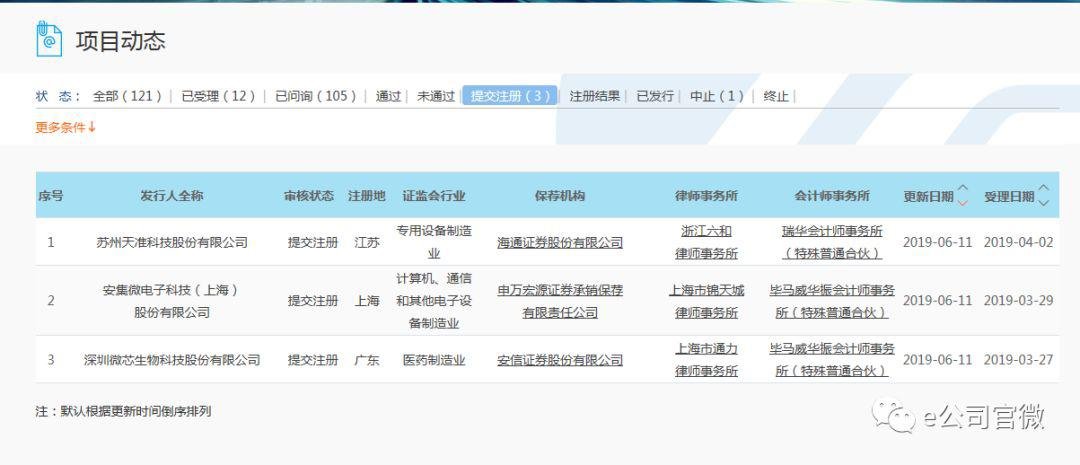The width and height of the screenshot is (1080, 465).
Task: Click 提交注册 status in 苏州天准 row
Action: tap(313, 242)
